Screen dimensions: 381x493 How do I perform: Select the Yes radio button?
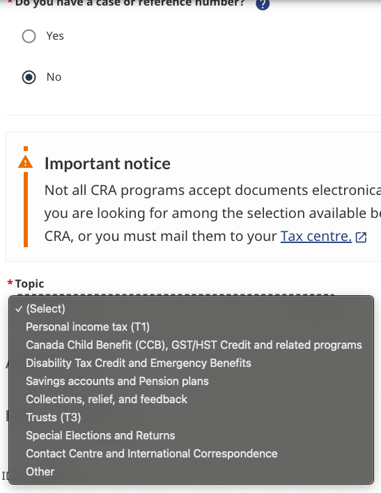pos(29,36)
